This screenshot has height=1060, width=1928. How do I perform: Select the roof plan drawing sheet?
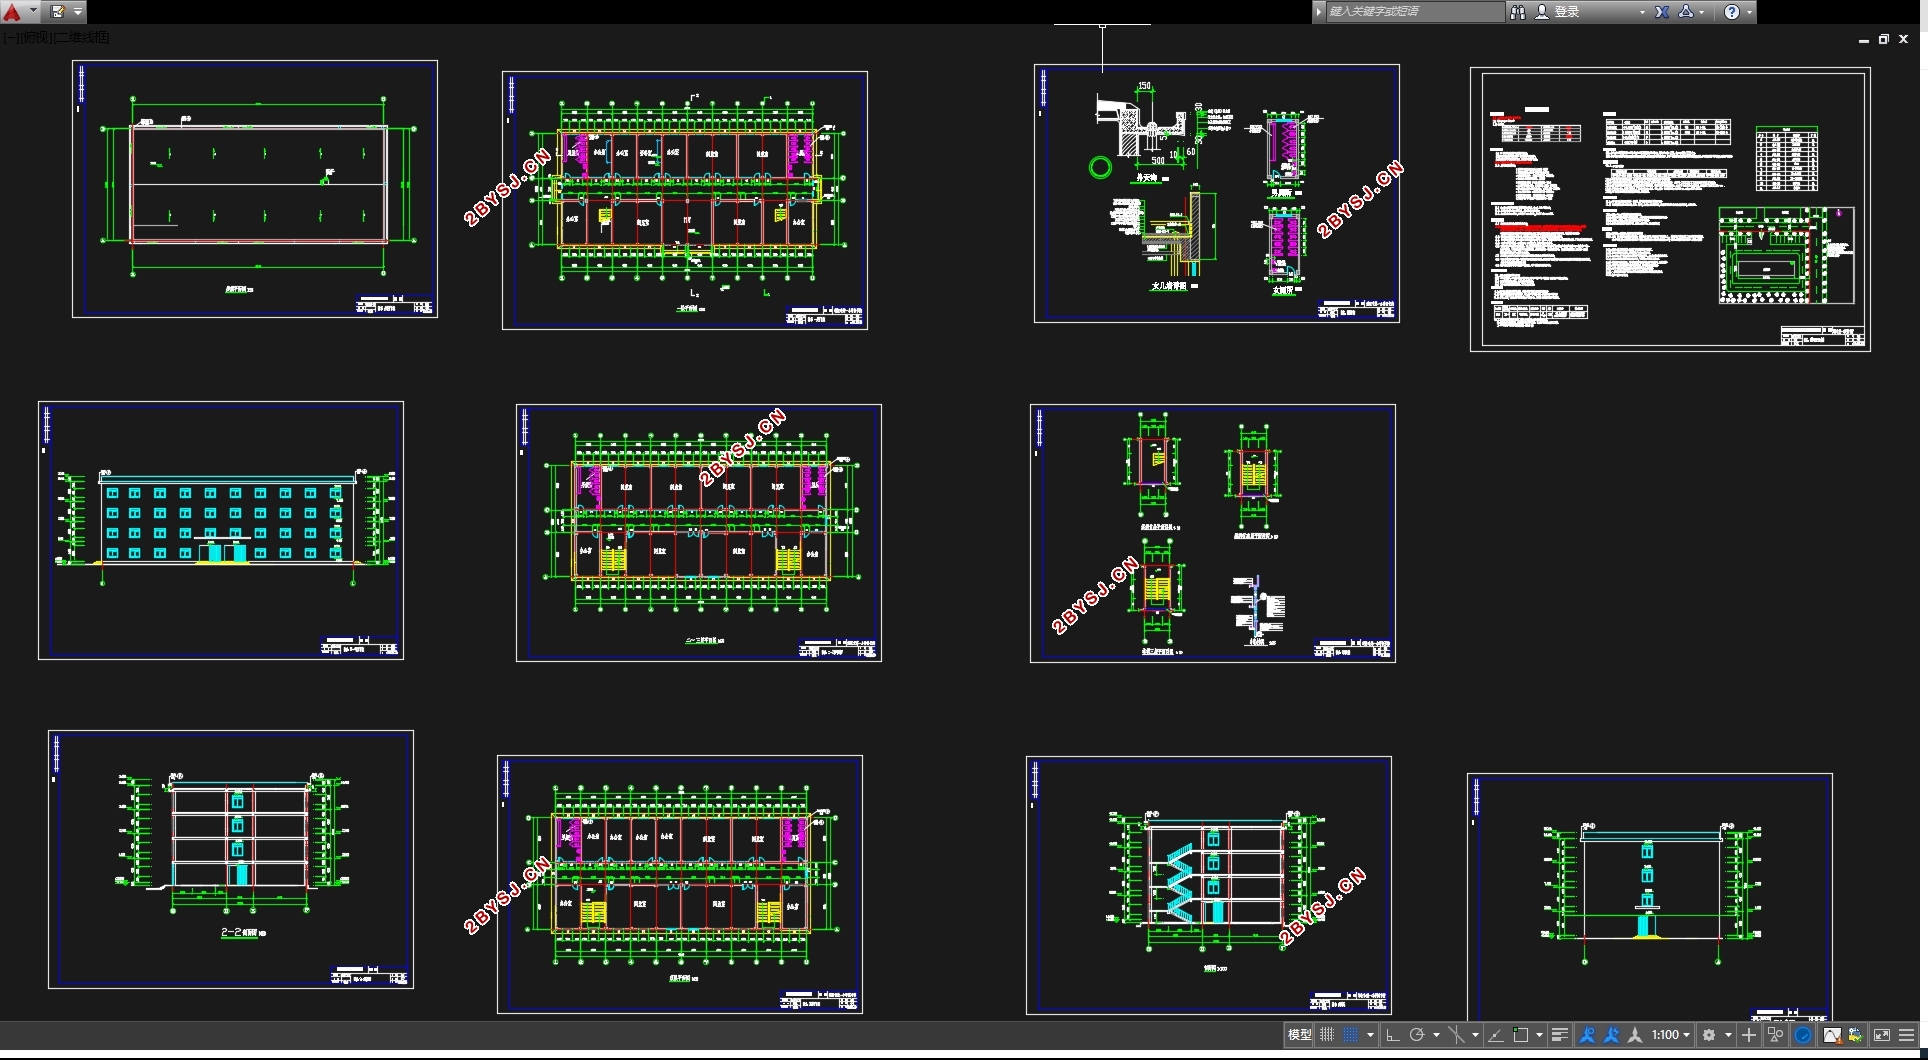(x=255, y=189)
